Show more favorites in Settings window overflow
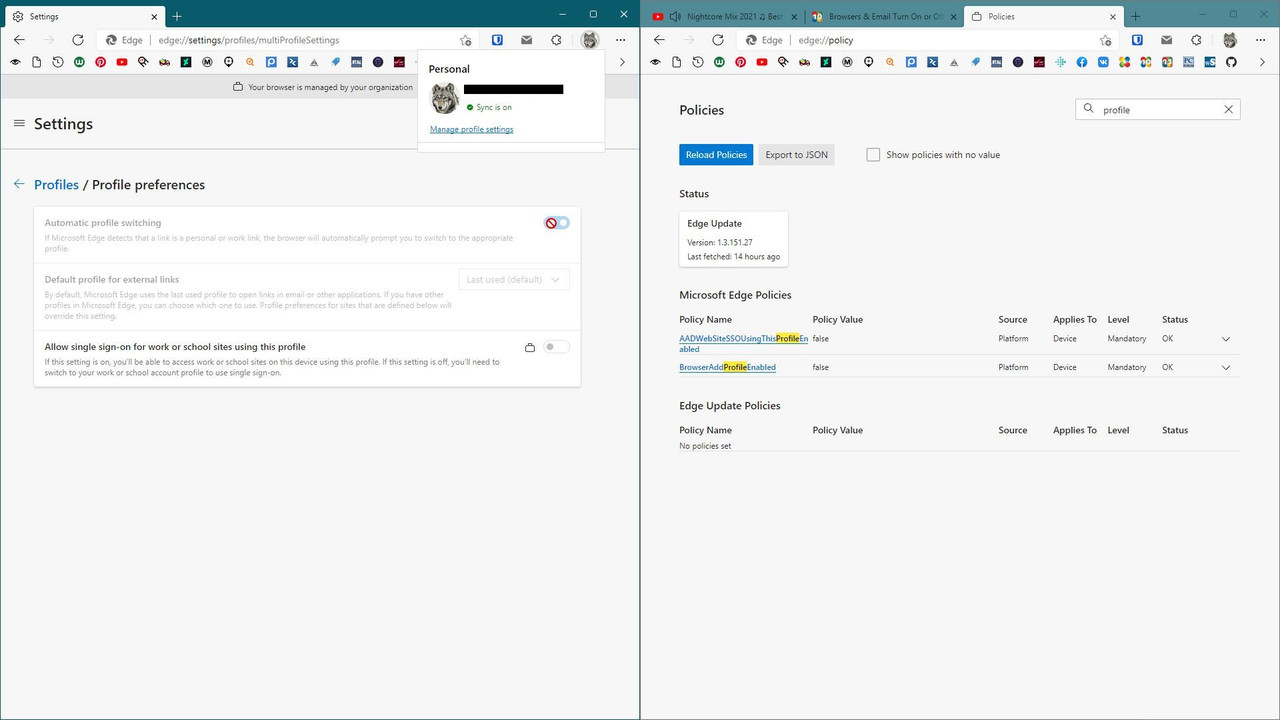The image size is (1280, 720). (x=622, y=62)
